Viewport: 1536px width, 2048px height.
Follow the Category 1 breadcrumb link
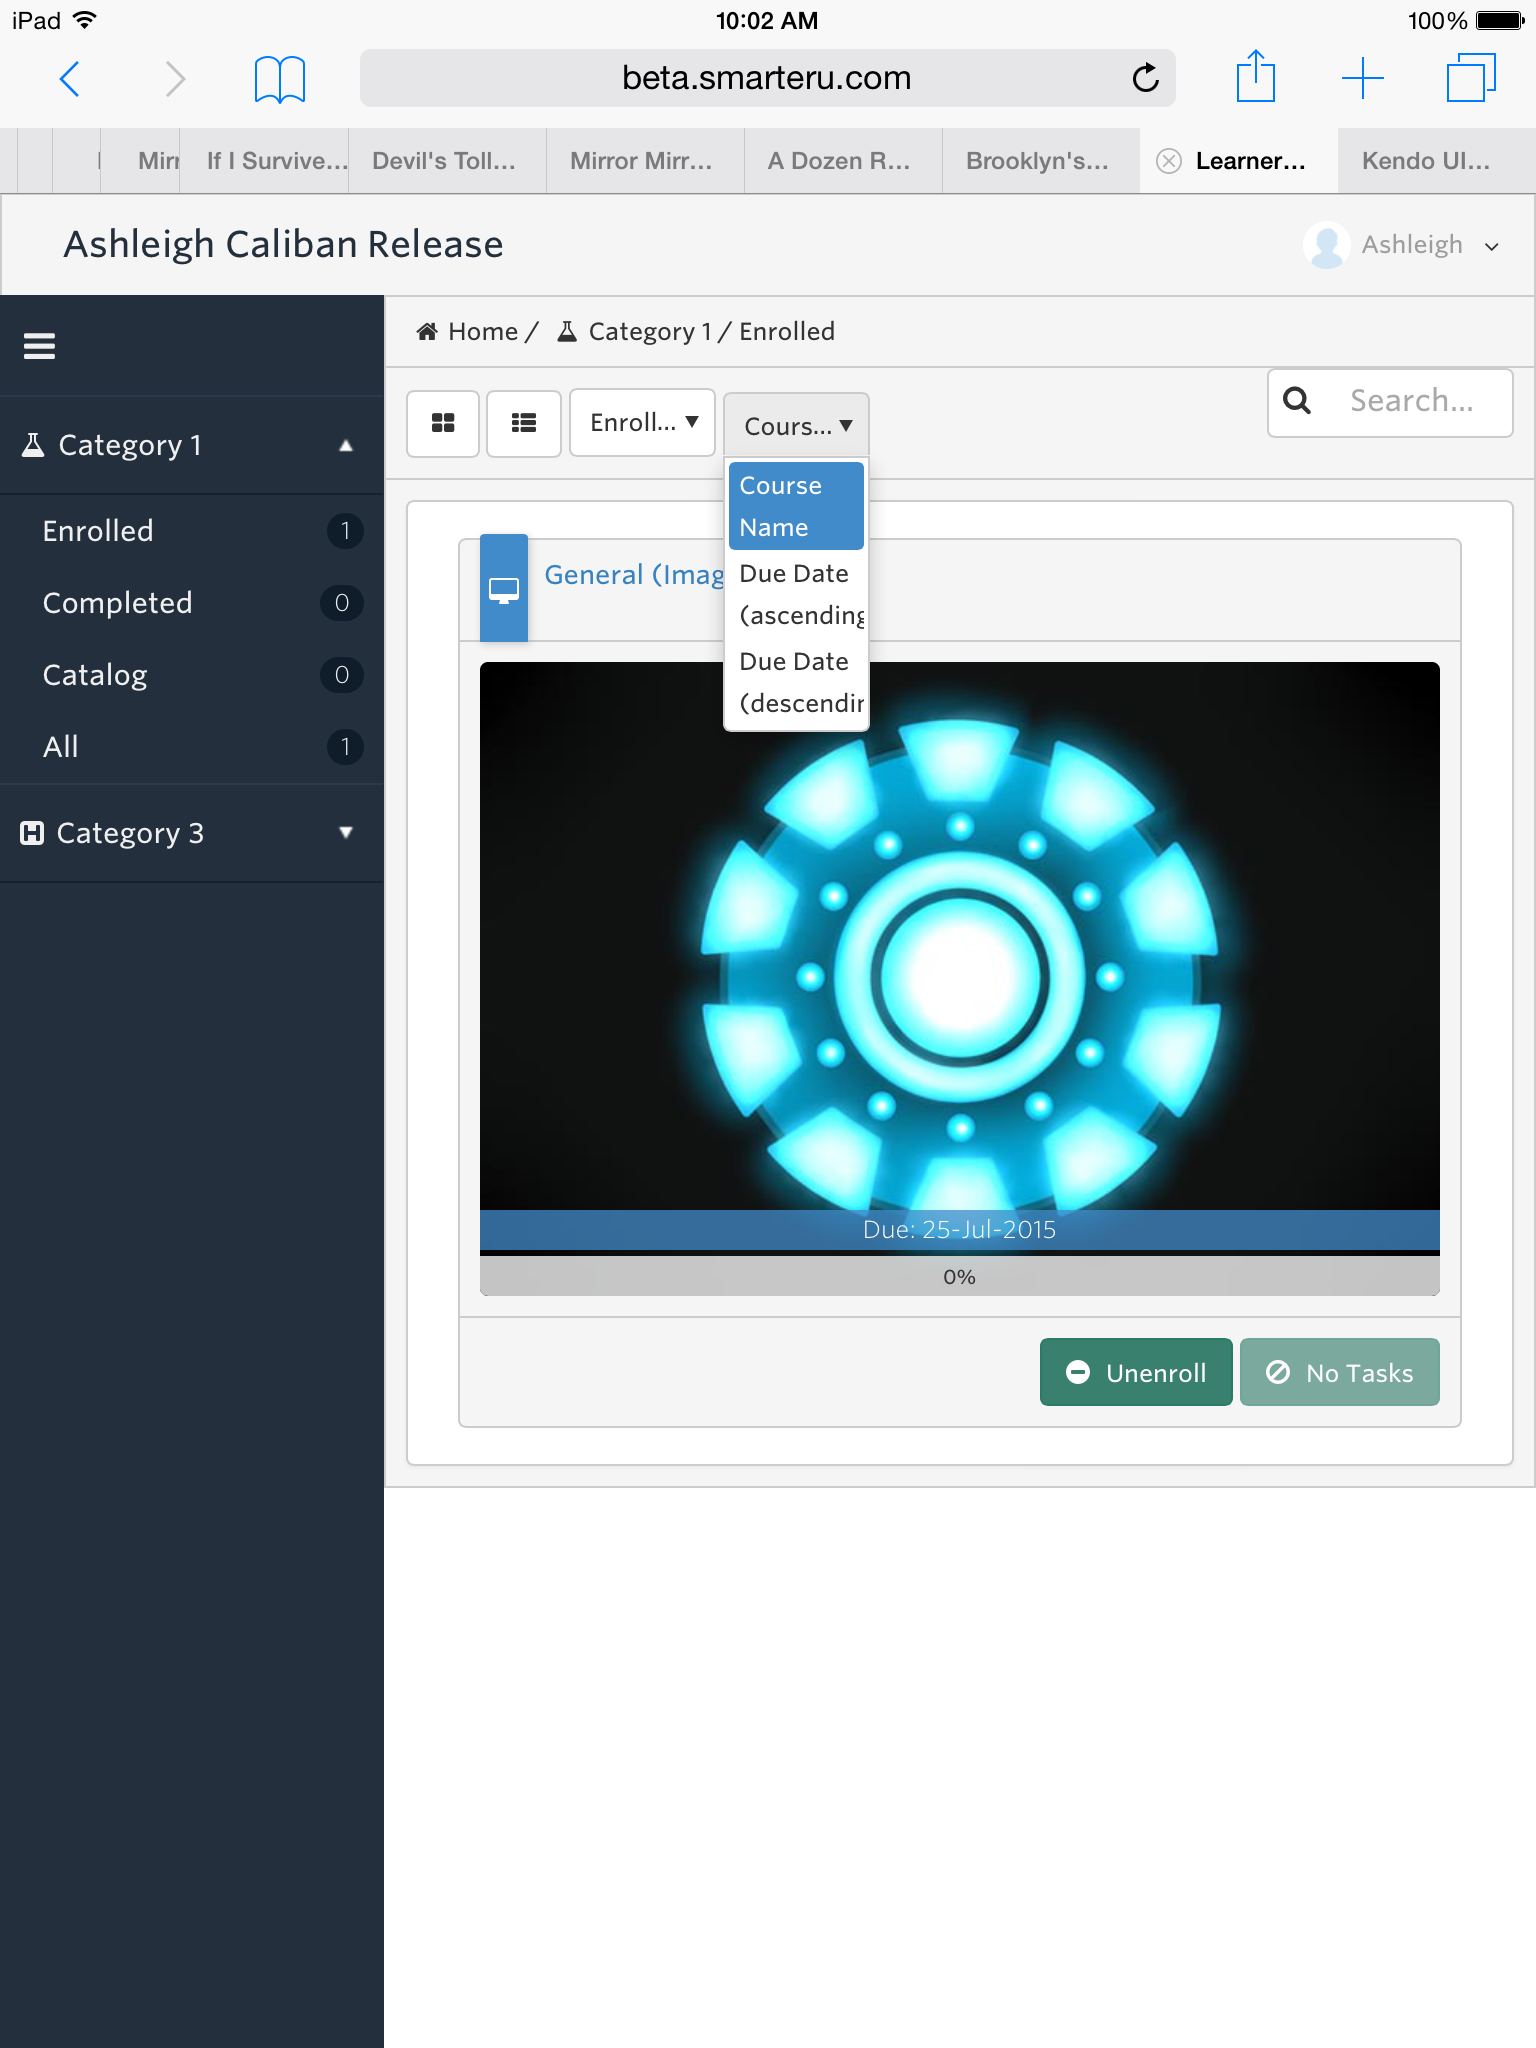coord(650,331)
